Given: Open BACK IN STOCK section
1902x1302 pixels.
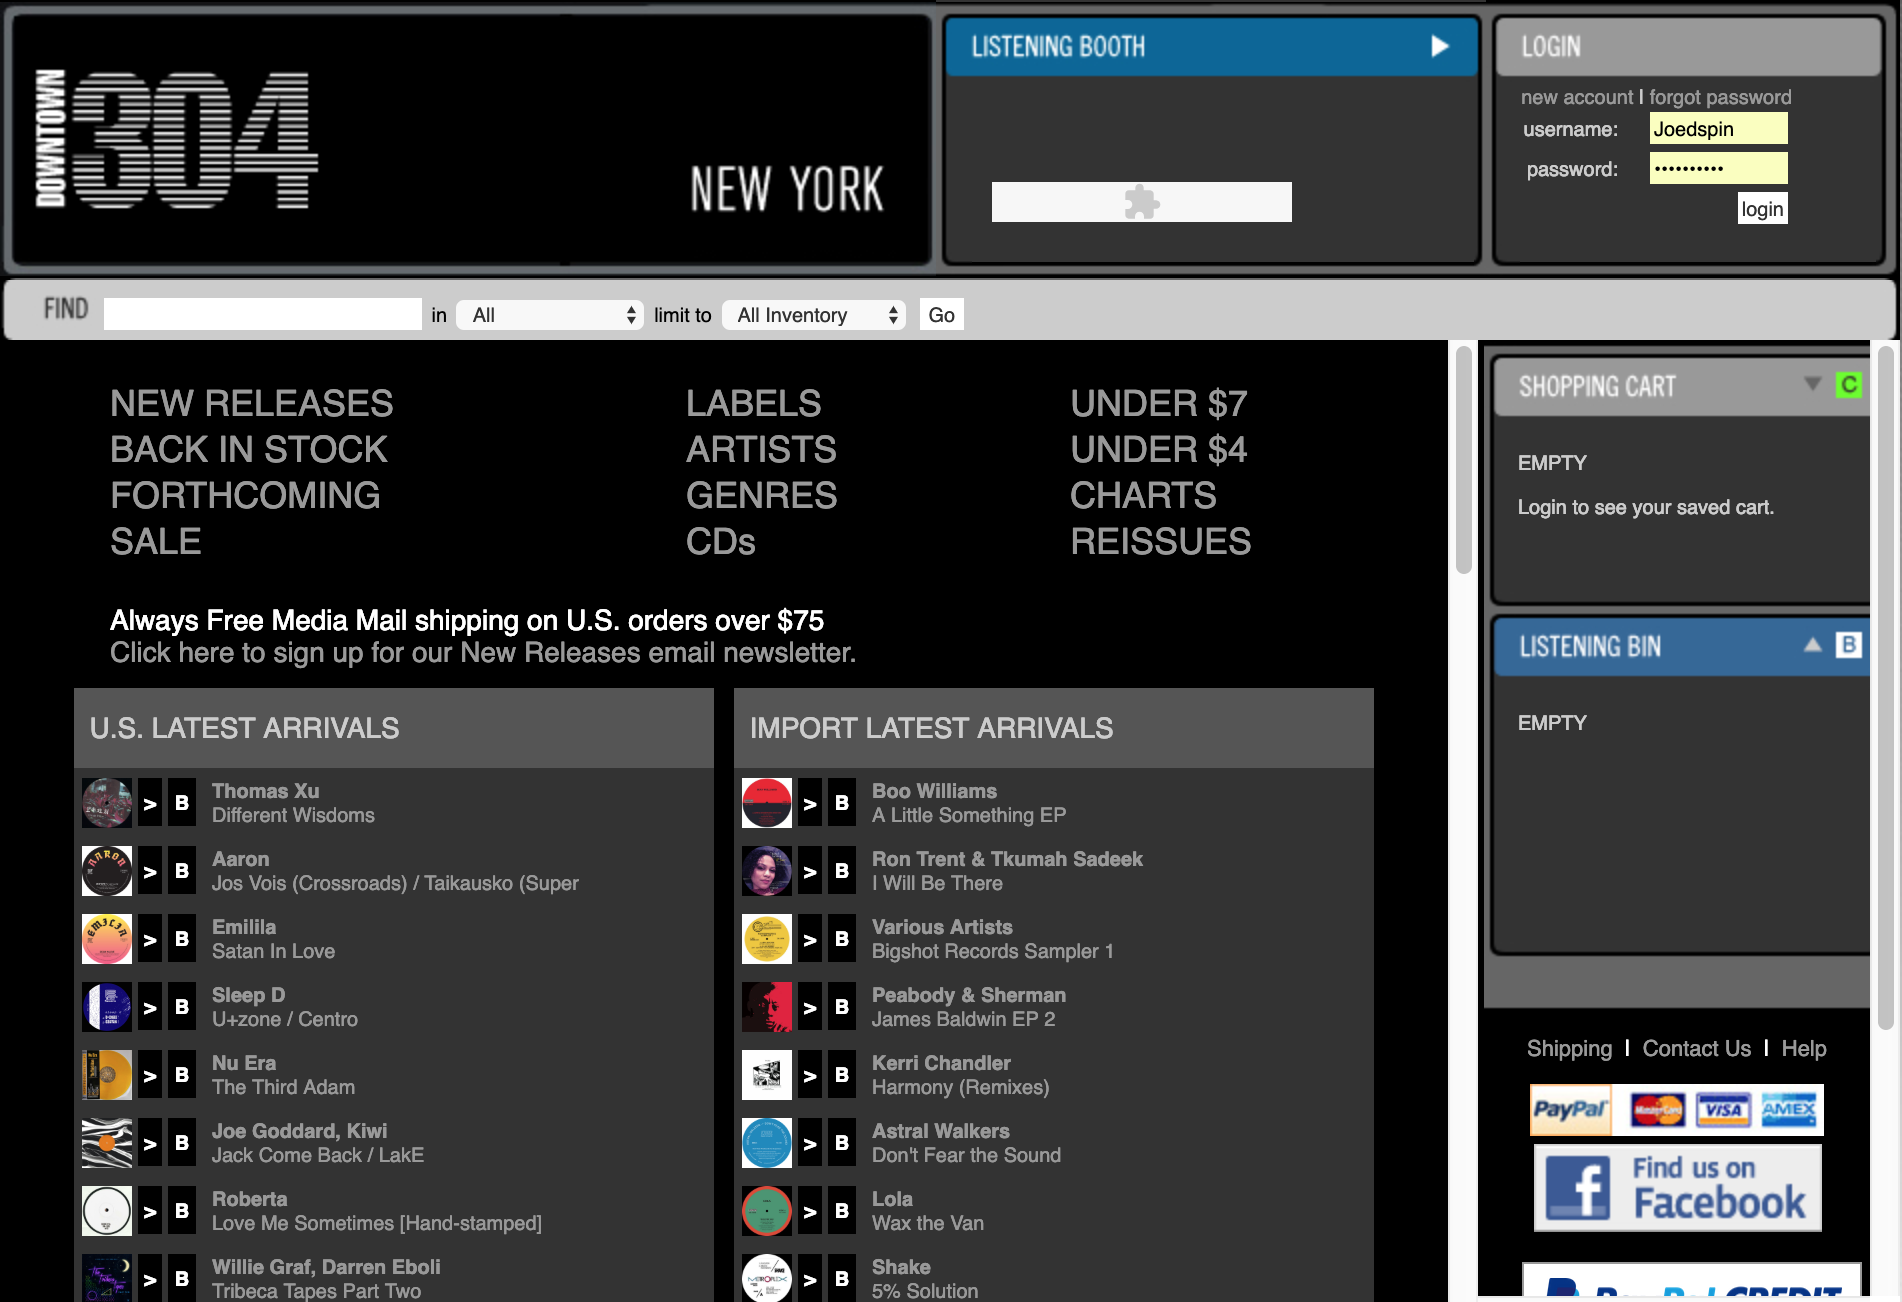Looking at the screenshot, I should click(x=249, y=450).
